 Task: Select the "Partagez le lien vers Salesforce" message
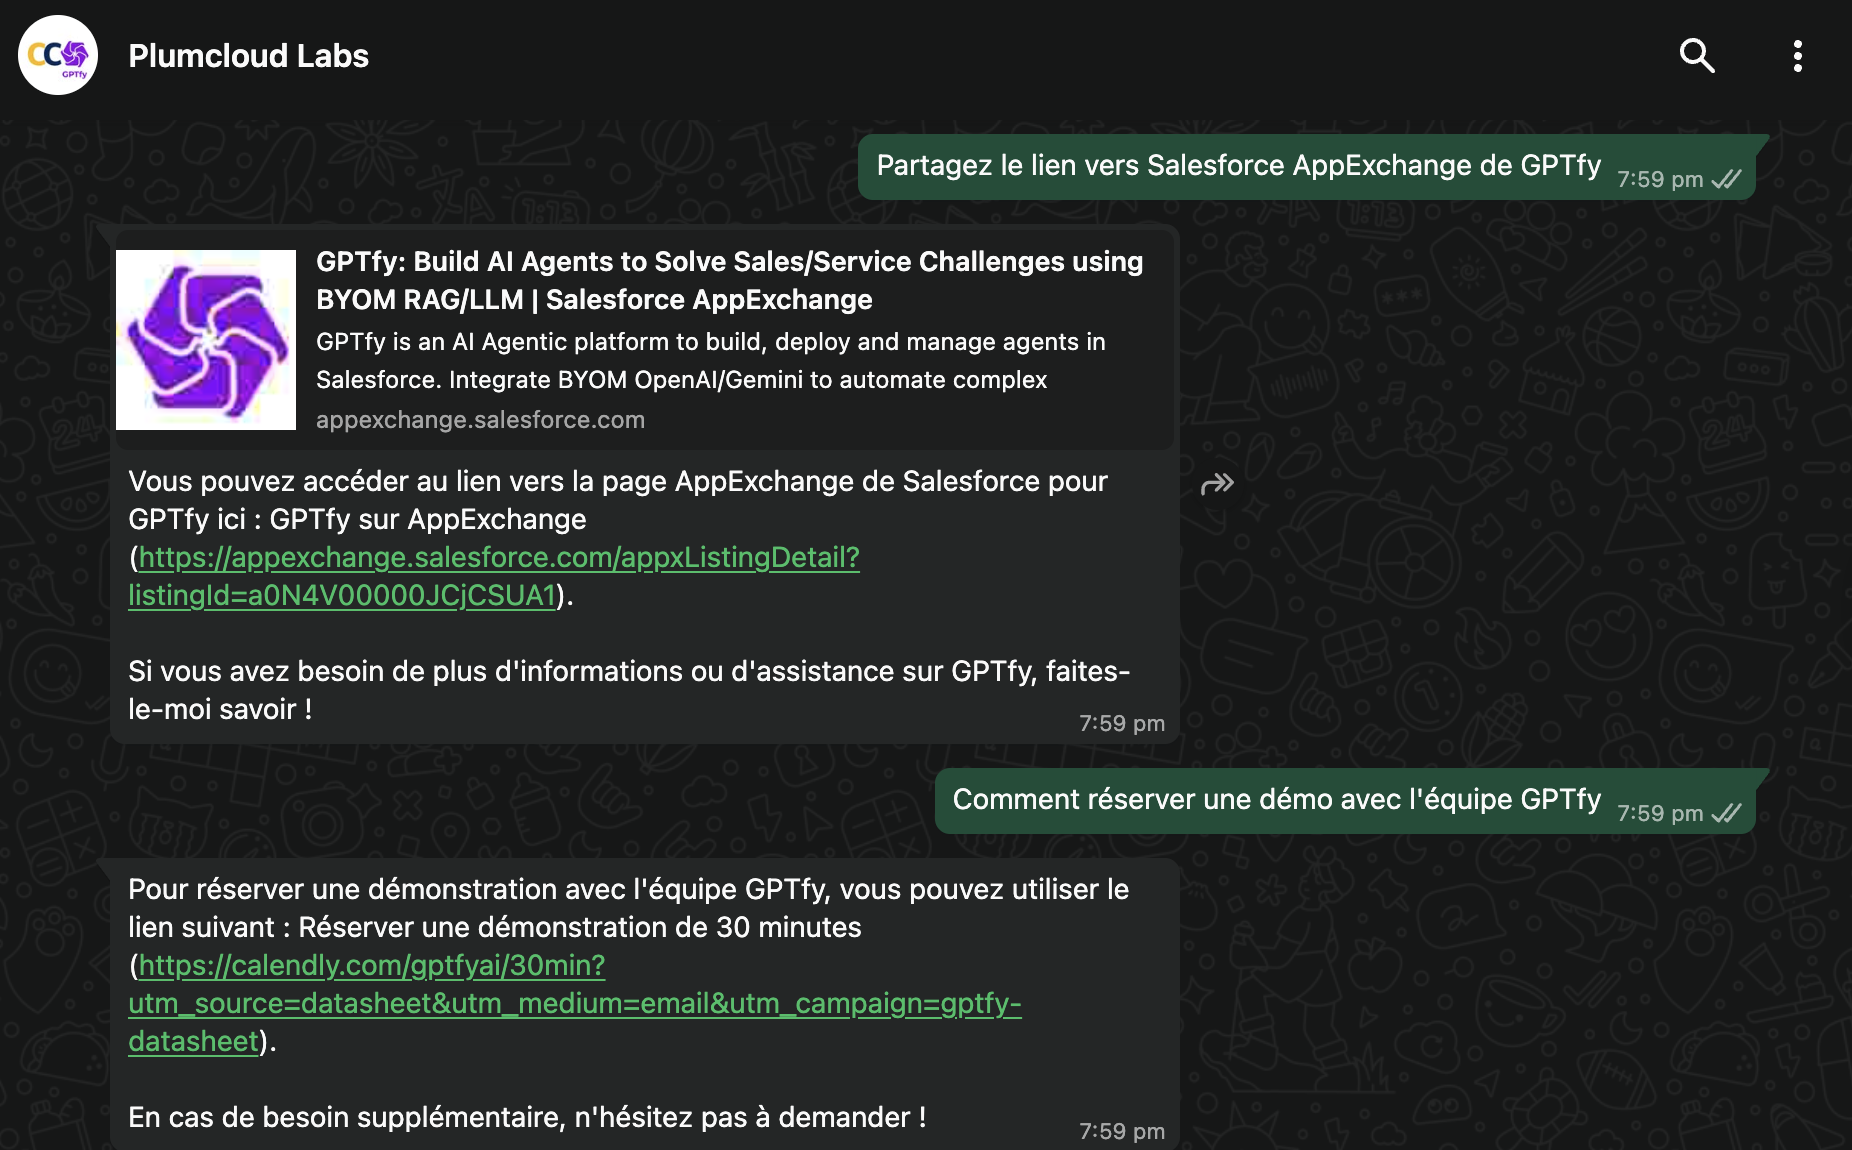[1238, 166]
